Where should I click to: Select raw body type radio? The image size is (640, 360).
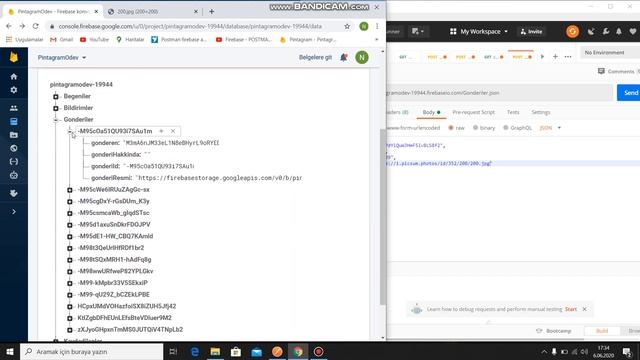[x=451, y=128]
